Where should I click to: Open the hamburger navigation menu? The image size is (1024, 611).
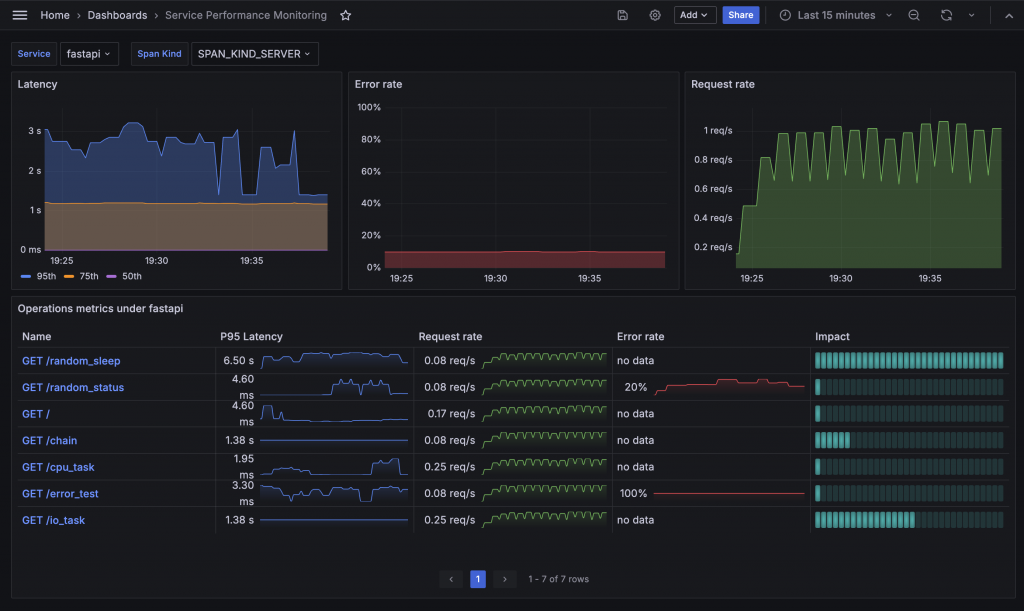pyautogui.click(x=20, y=15)
